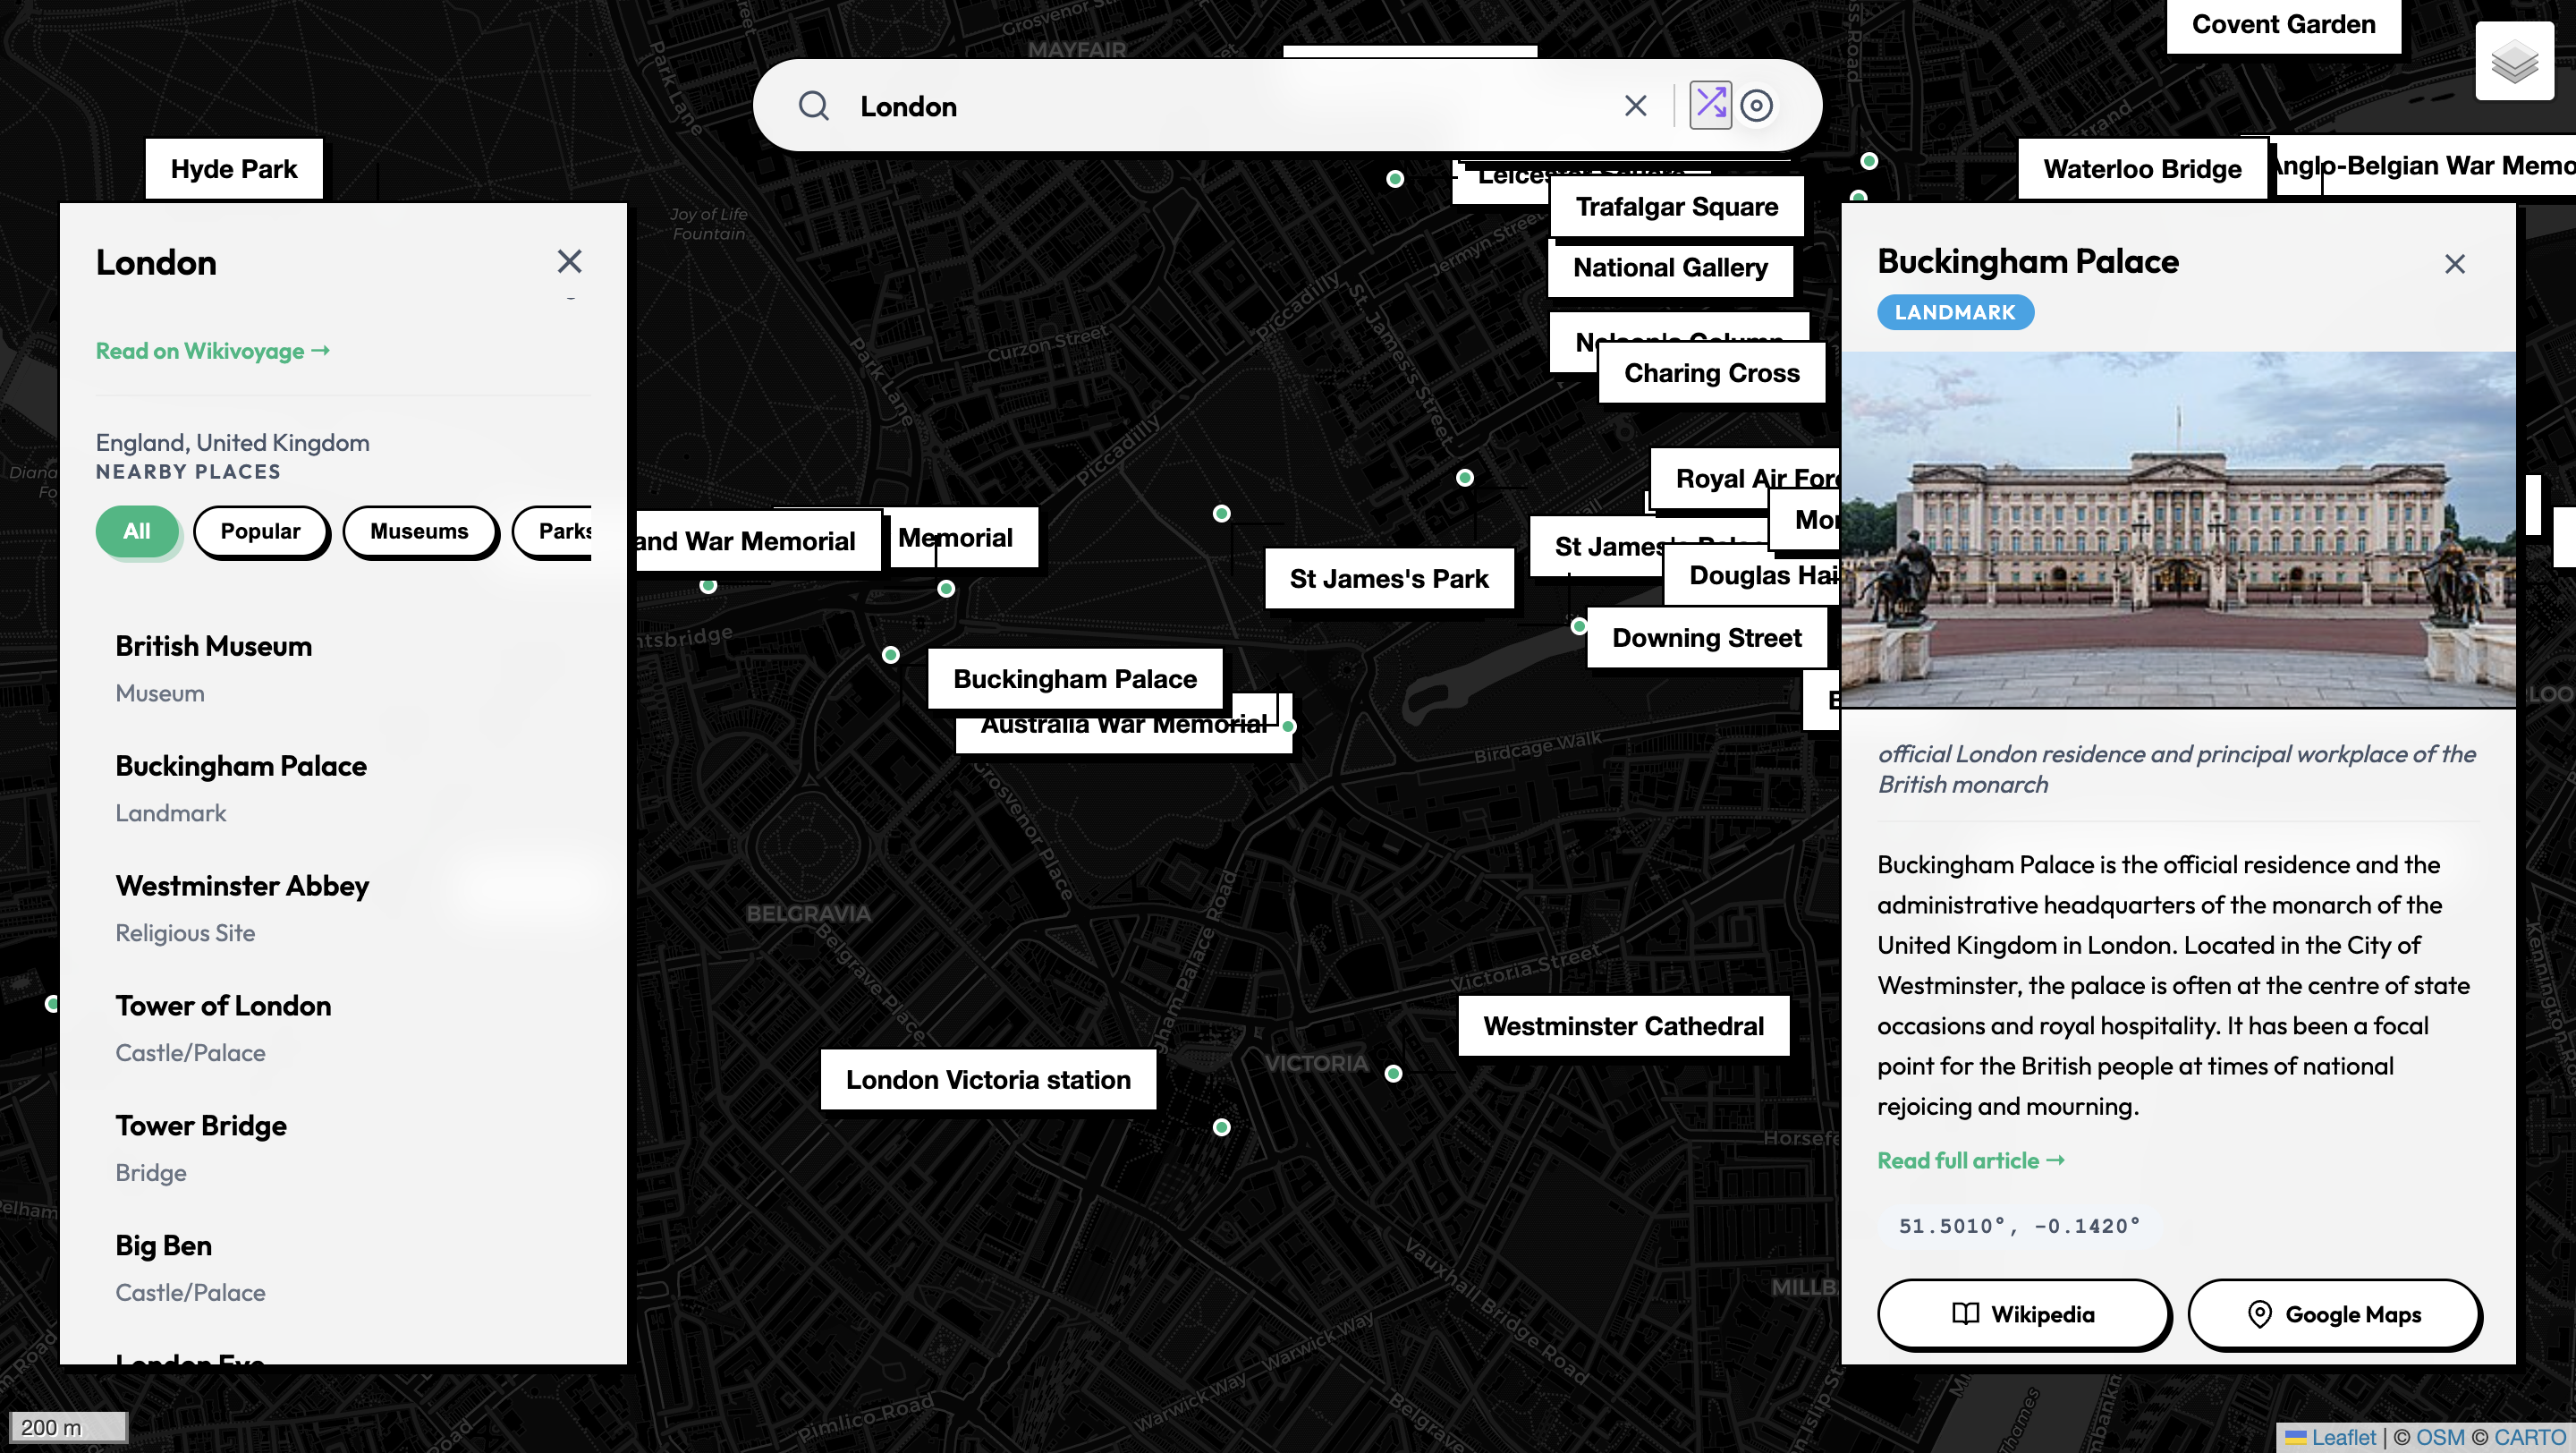
Task: Click the Buckingham Palace photo
Action: click(x=2177, y=530)
